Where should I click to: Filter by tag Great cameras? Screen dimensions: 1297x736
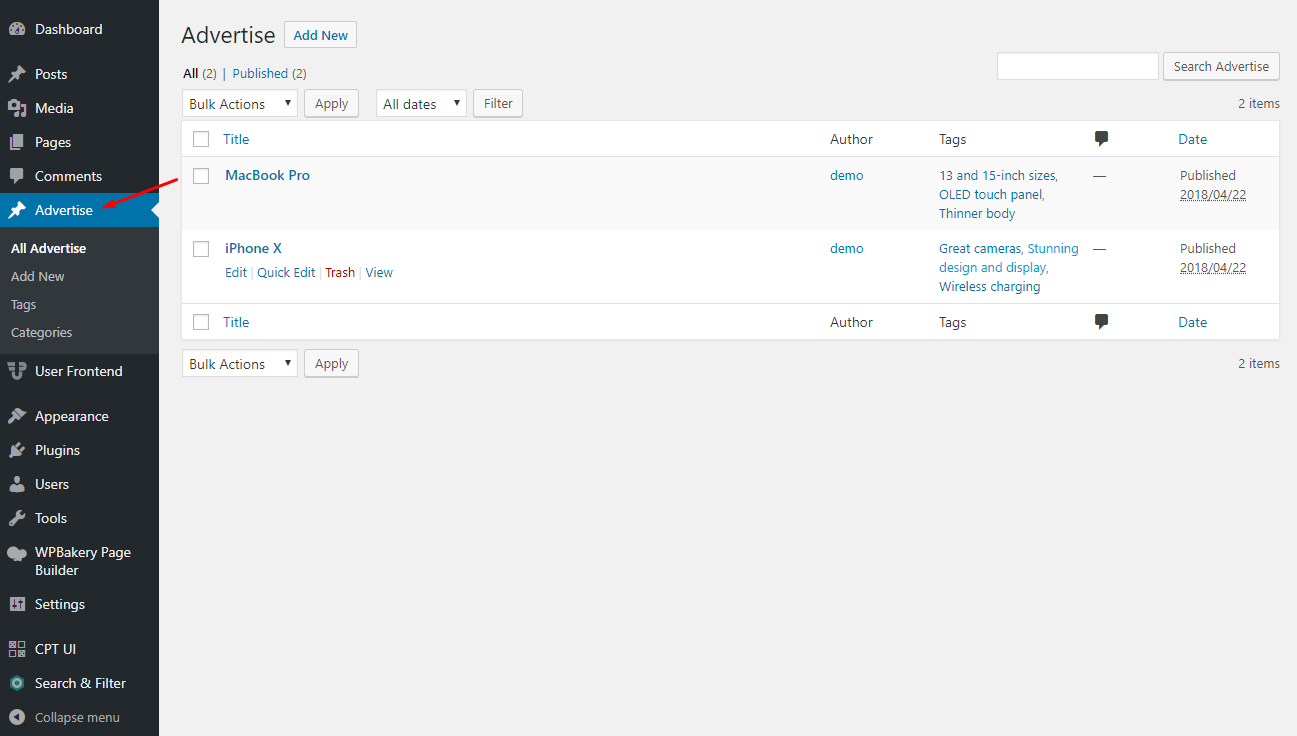[980, 248]
